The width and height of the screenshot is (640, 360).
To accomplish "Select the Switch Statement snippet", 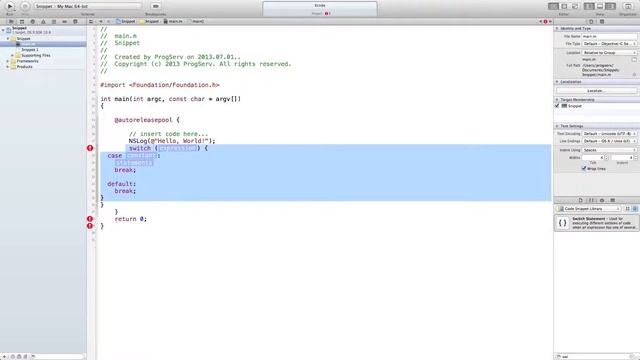I will (x=596, y=223).
